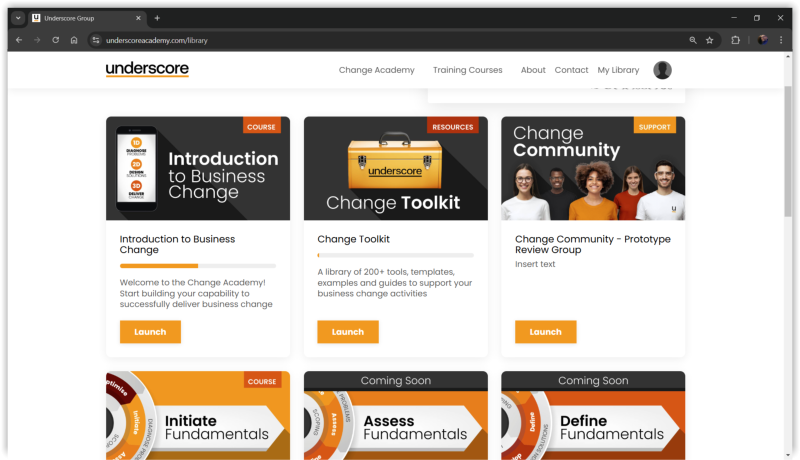The height and width of the screenshot is (460, 800).
Task: Click the zoom magnifier icon in address bar
Action: point(693,40)
